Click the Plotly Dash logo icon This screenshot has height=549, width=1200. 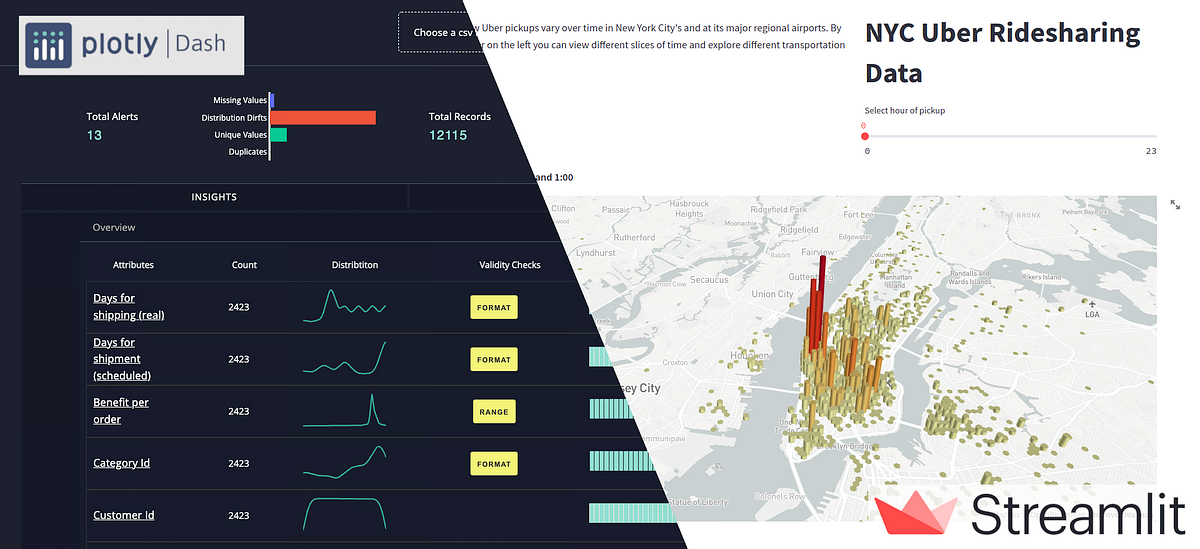[48, 45]
